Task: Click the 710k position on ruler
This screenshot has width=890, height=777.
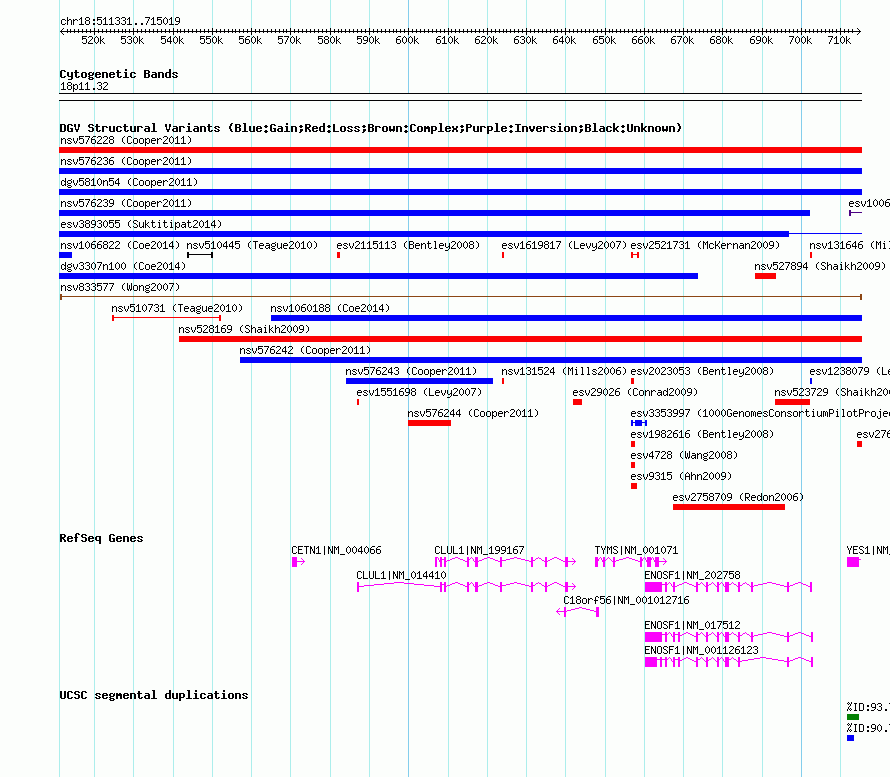Action: pyautogui.click(x=839, y=40)
